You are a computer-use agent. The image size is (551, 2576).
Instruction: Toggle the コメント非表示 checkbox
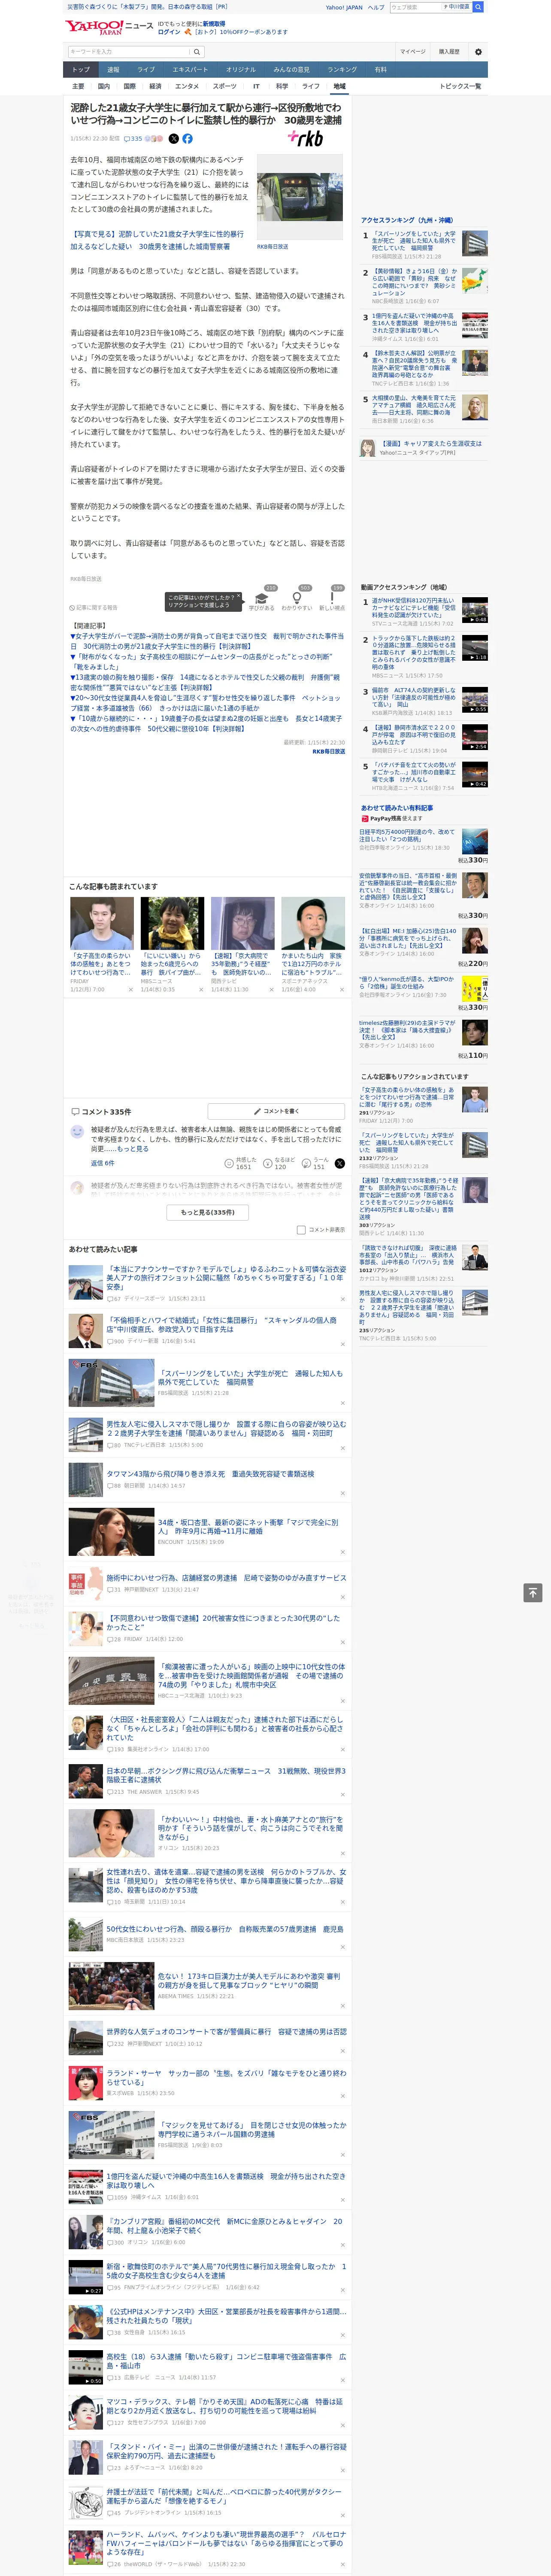301,1230
